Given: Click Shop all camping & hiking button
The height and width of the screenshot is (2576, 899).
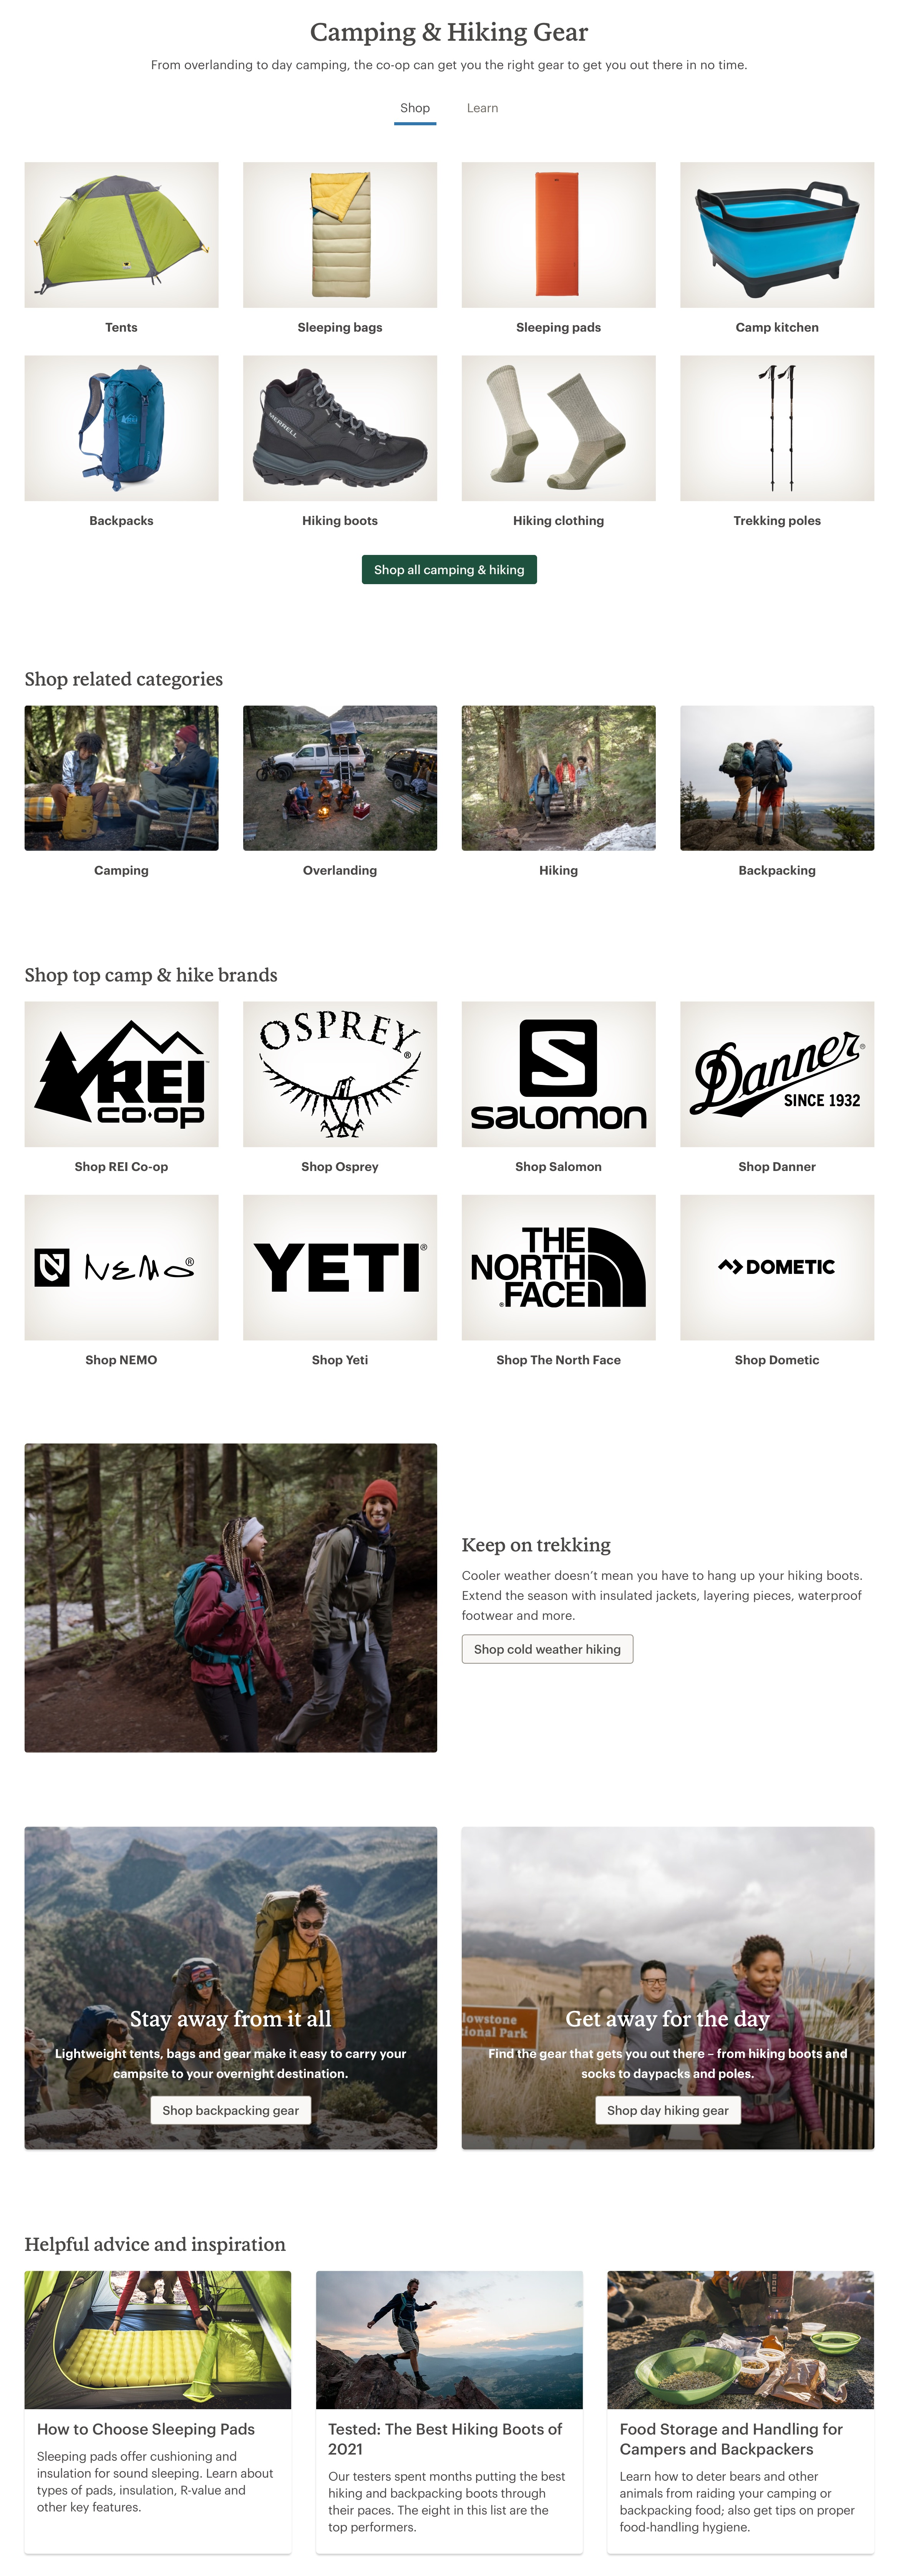Looking at the screenshot, I should 449,570.
